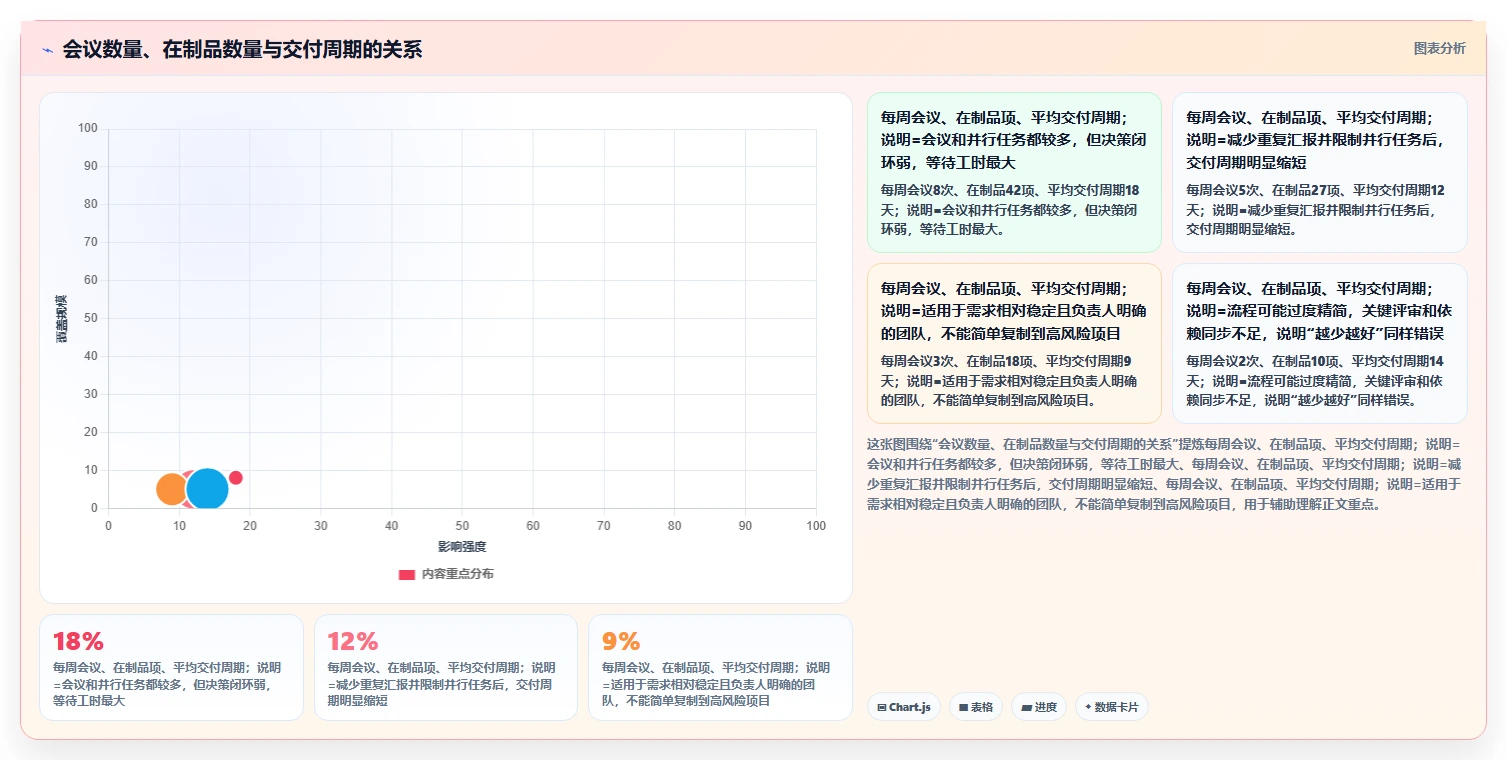Screen dimensions: 1507x760
Task: Click the title 会议数量、在制品数量与交付周期的关系
Action: click(242, 49)
